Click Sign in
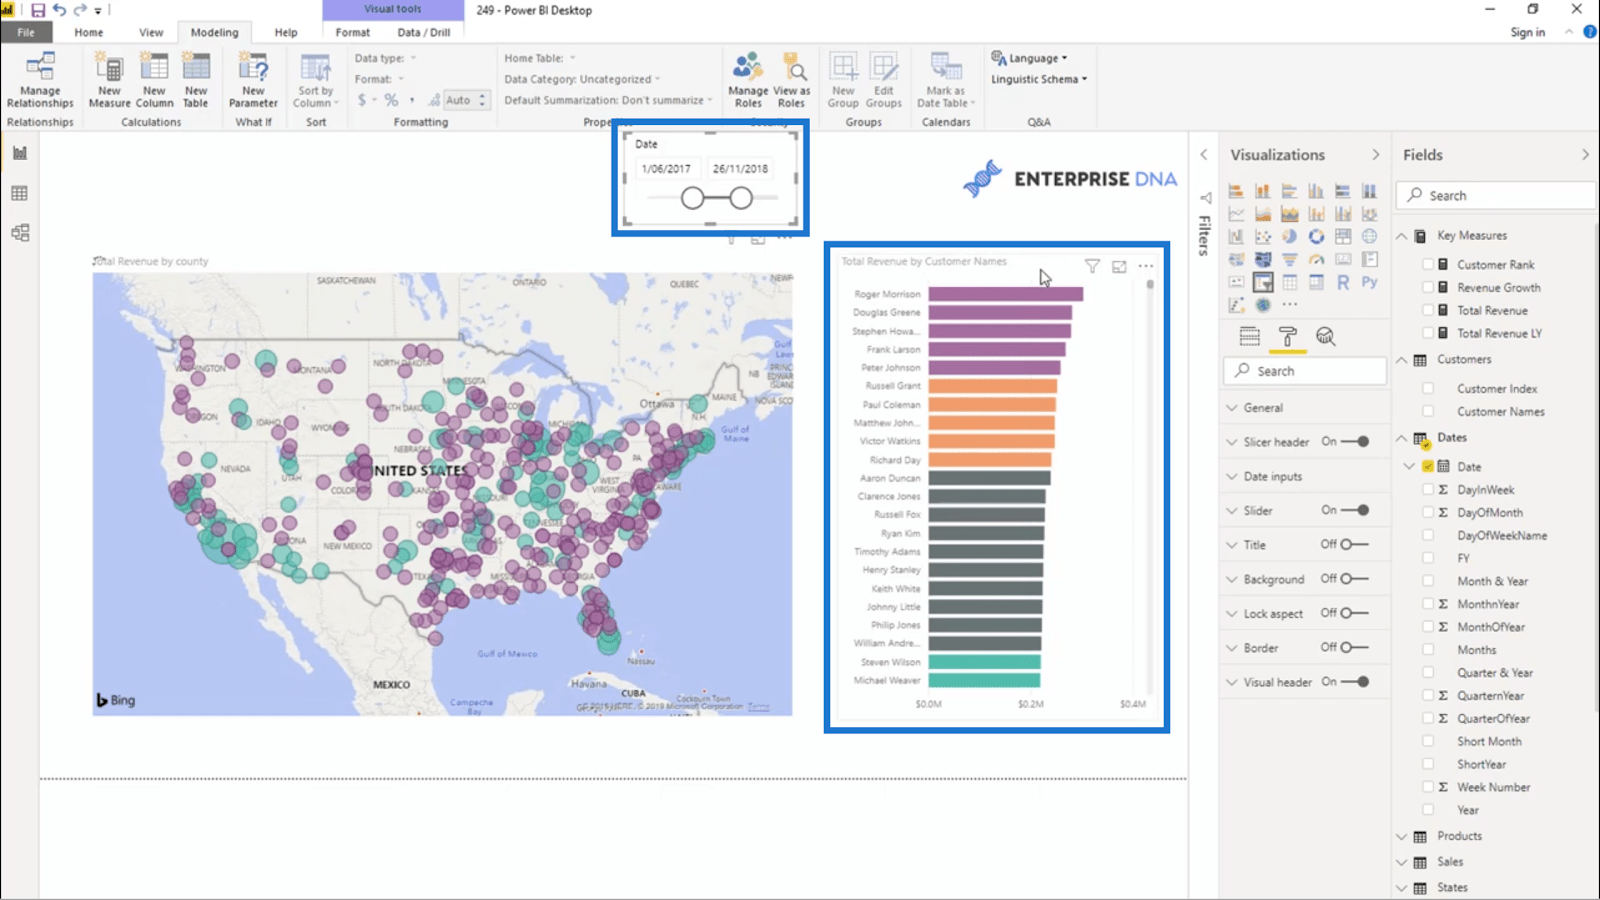1600x900 pixels. coord(1527,32)
